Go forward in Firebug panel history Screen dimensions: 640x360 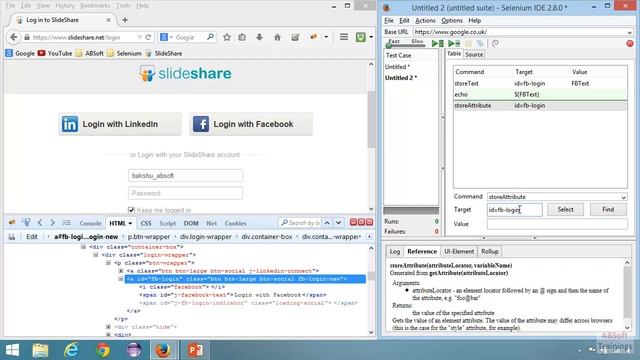tap(52, 222)
